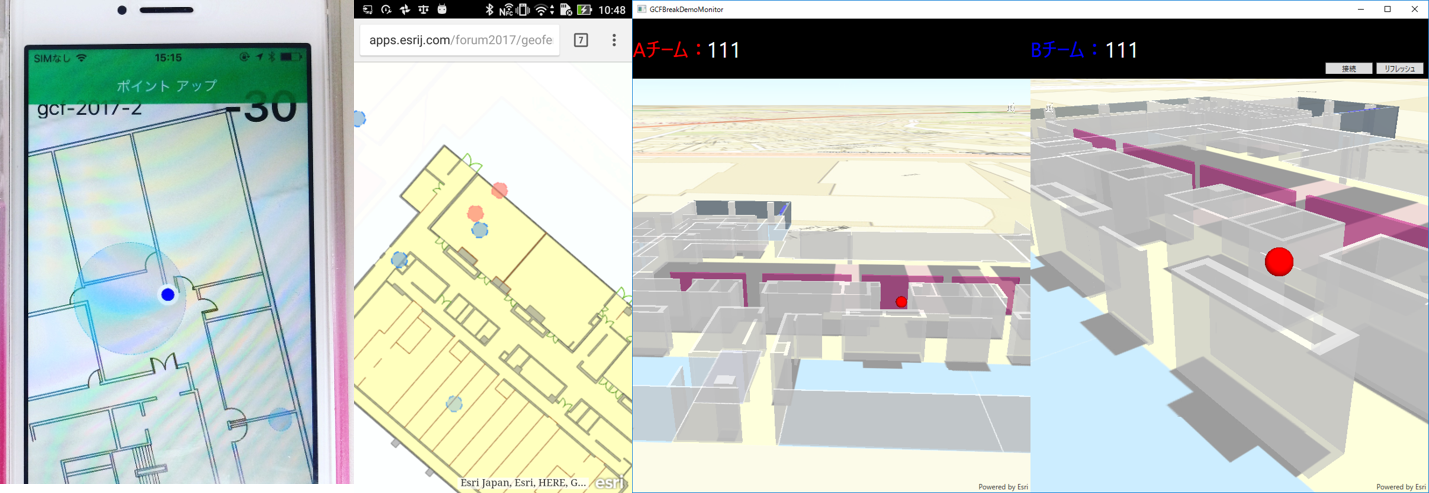The height and width of the screenshot is (493, 1429).
Task: Select the red sphere in the A team 3D view
Action: 901,302
